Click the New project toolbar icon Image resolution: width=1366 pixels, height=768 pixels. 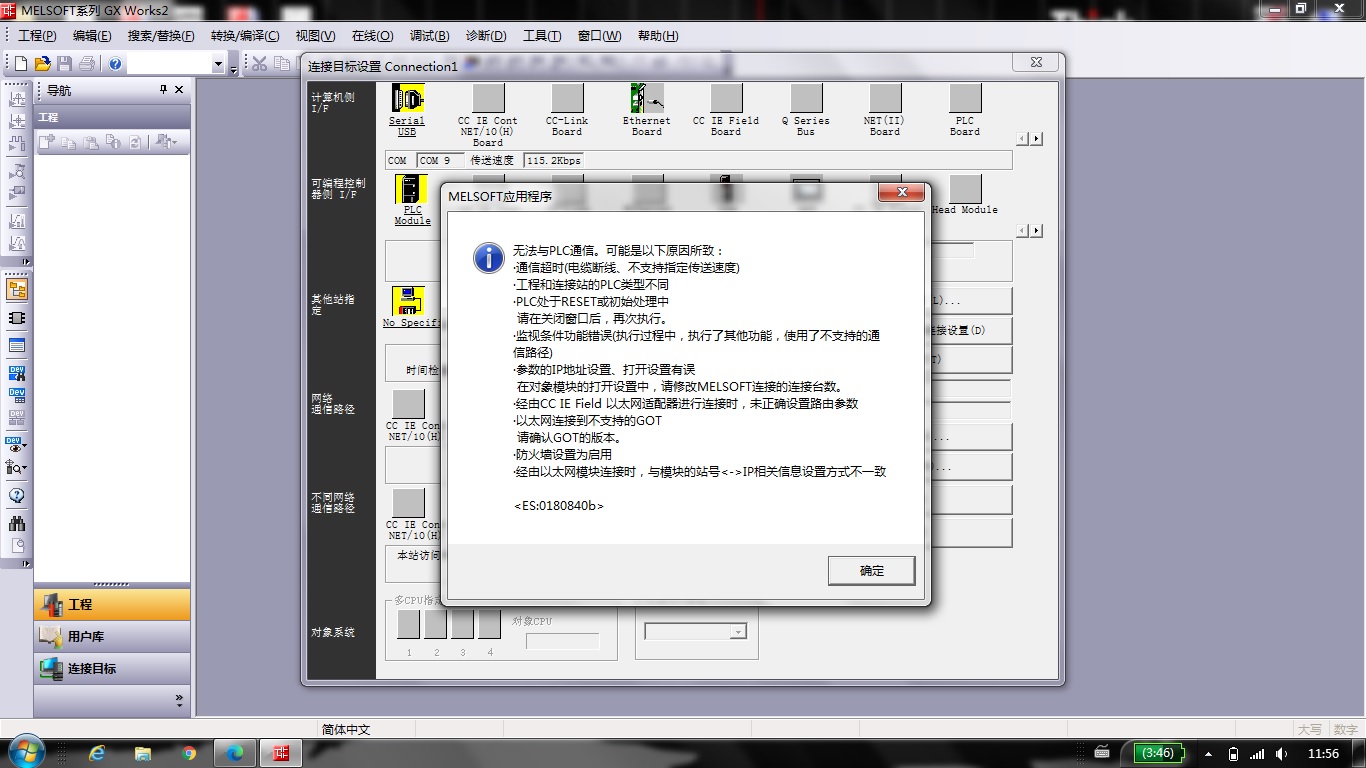pos(20,64)
